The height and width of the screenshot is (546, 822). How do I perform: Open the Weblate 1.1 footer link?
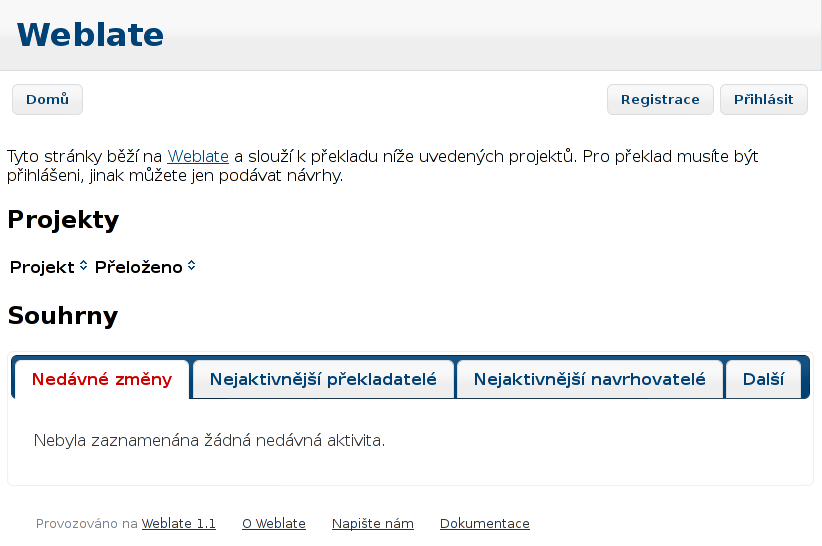click(x=179, y=523)
